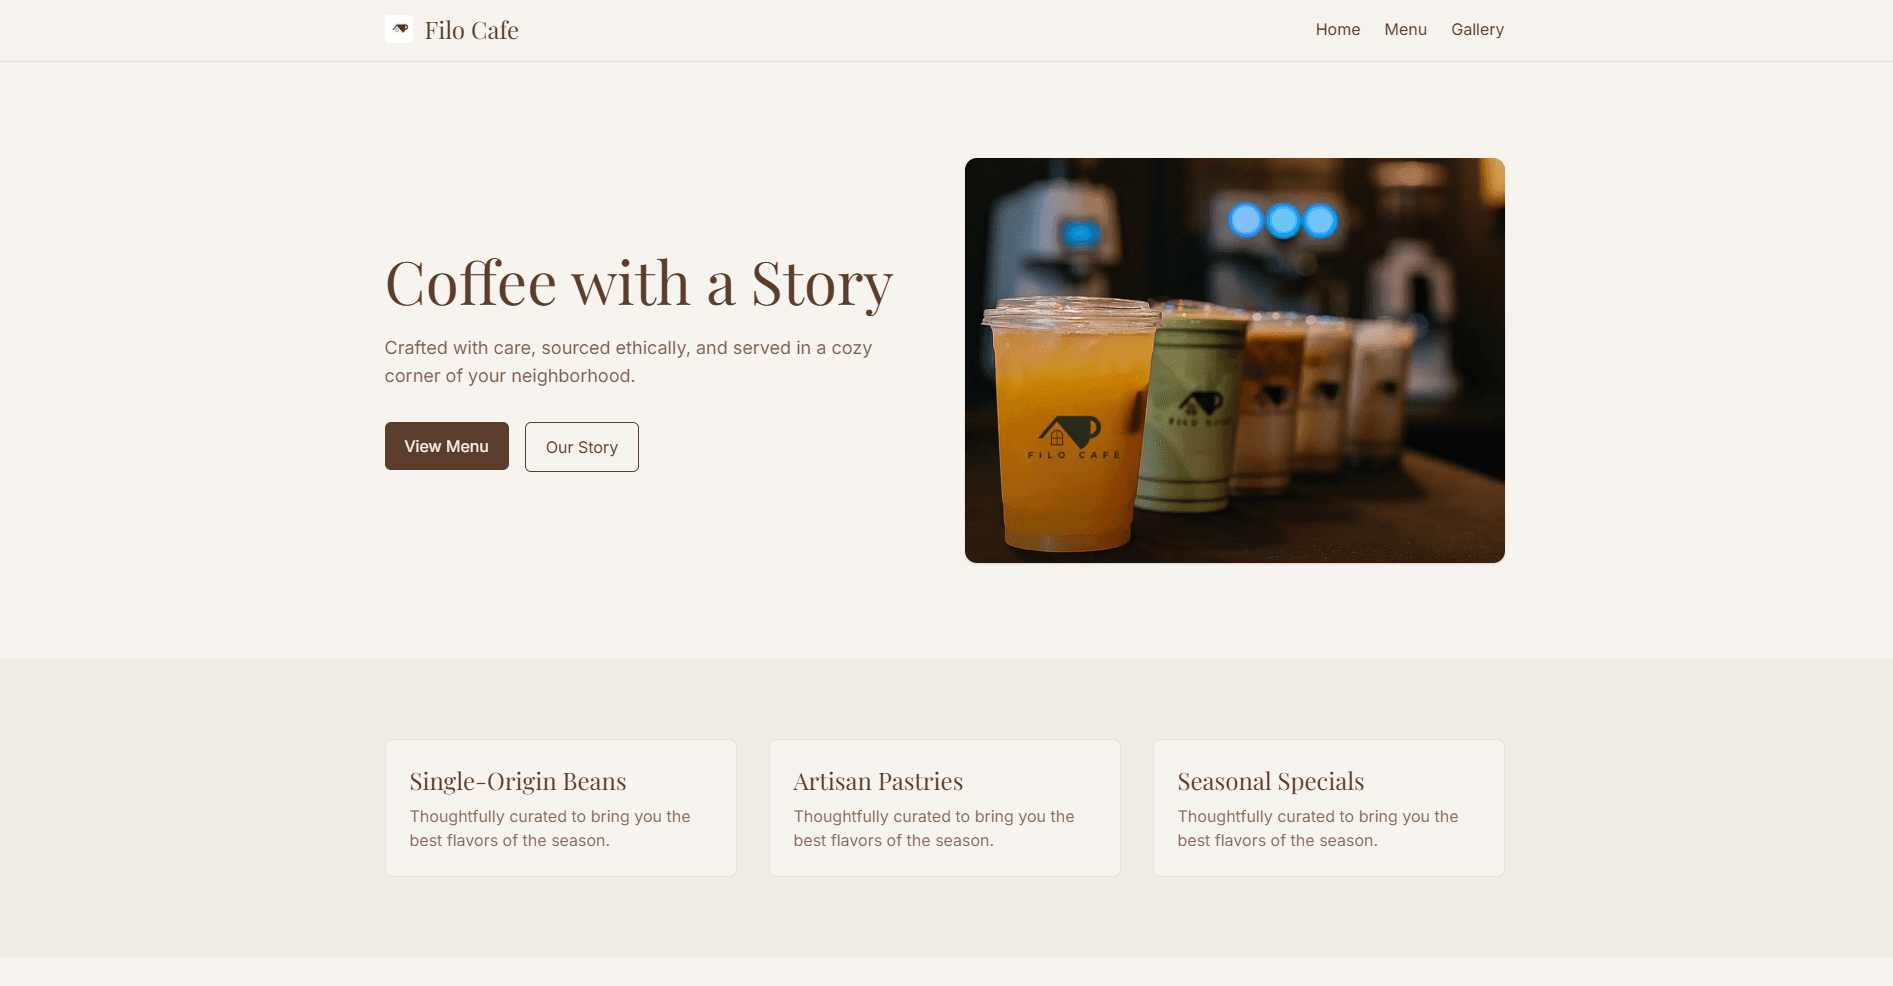This screenshot has width=1893, height=986.
Task: Select the Seasonal Specials card
Action: 1328,808
